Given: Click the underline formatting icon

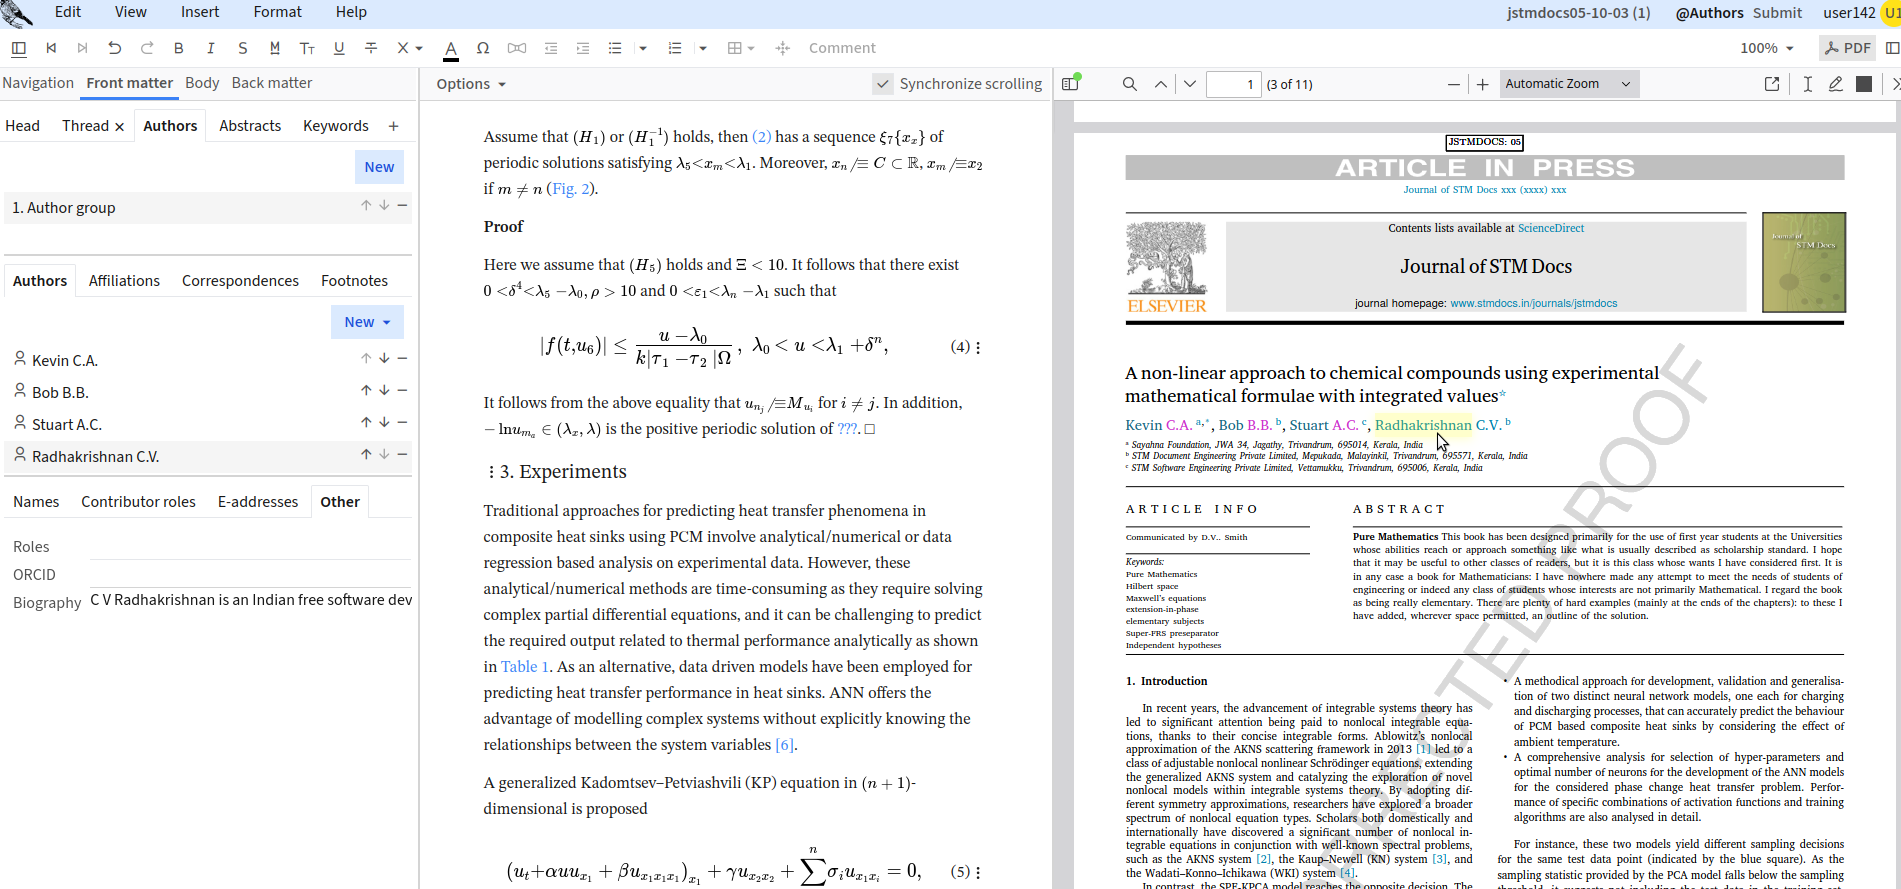Looking at the screenshot, I should pos(339,48).
